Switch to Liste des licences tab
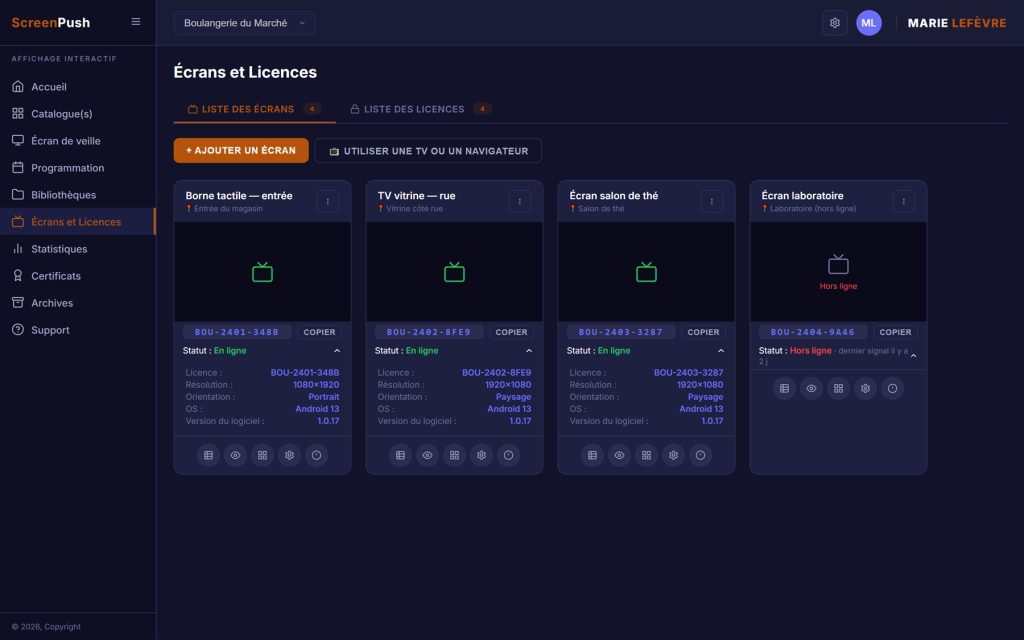Image resolution: width=1024 pixels, height=640 pixels. 421,109
